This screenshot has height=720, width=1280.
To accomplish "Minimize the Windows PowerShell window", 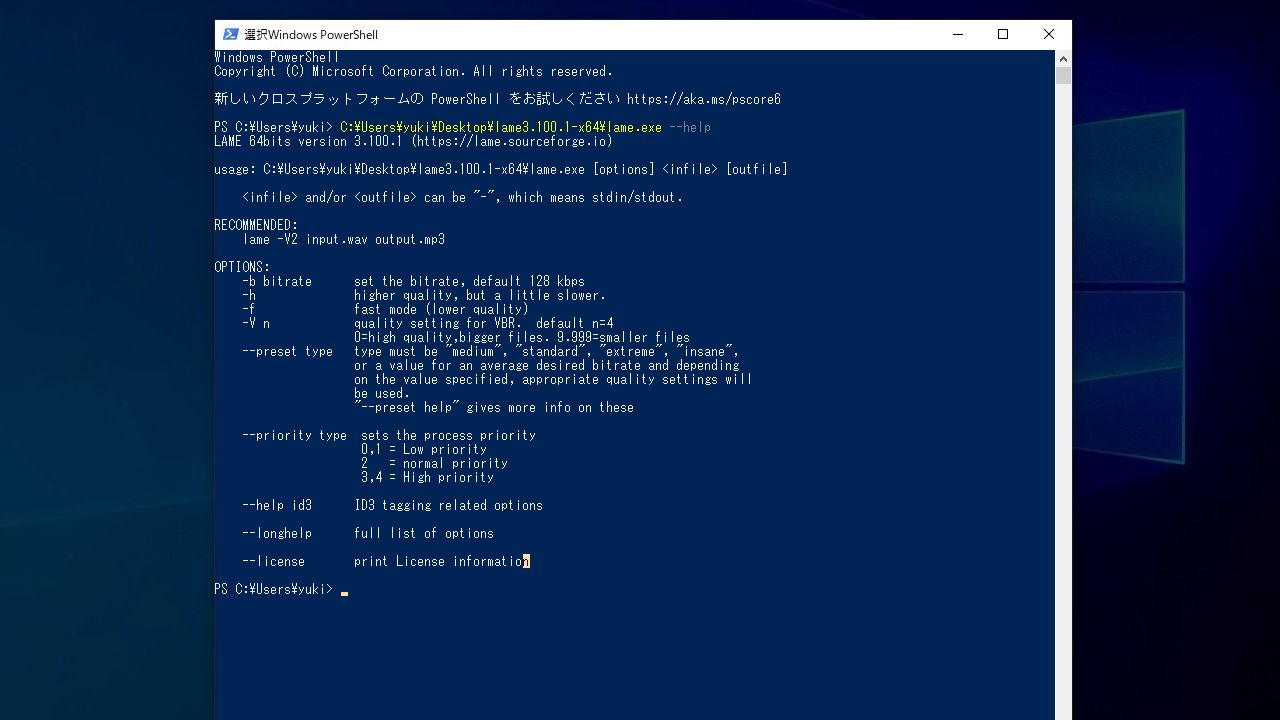I will click(958, 34).
